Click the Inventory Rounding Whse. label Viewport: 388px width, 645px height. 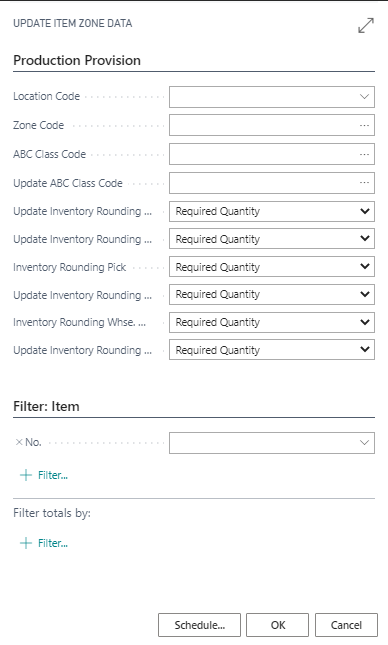(x=79, y=322)
